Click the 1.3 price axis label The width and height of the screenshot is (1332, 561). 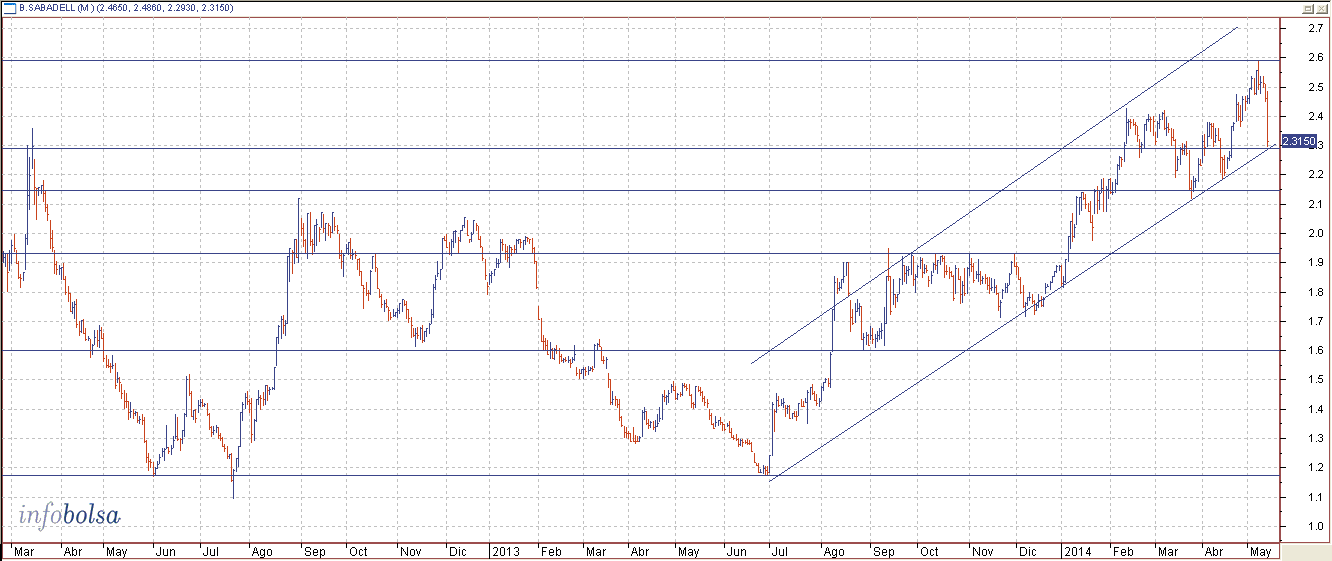1316,438
